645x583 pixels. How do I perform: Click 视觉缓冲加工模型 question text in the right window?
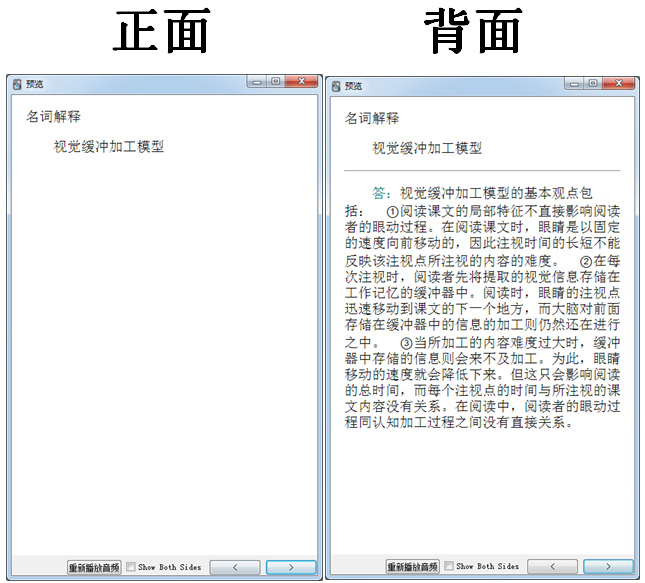[427, 148]
